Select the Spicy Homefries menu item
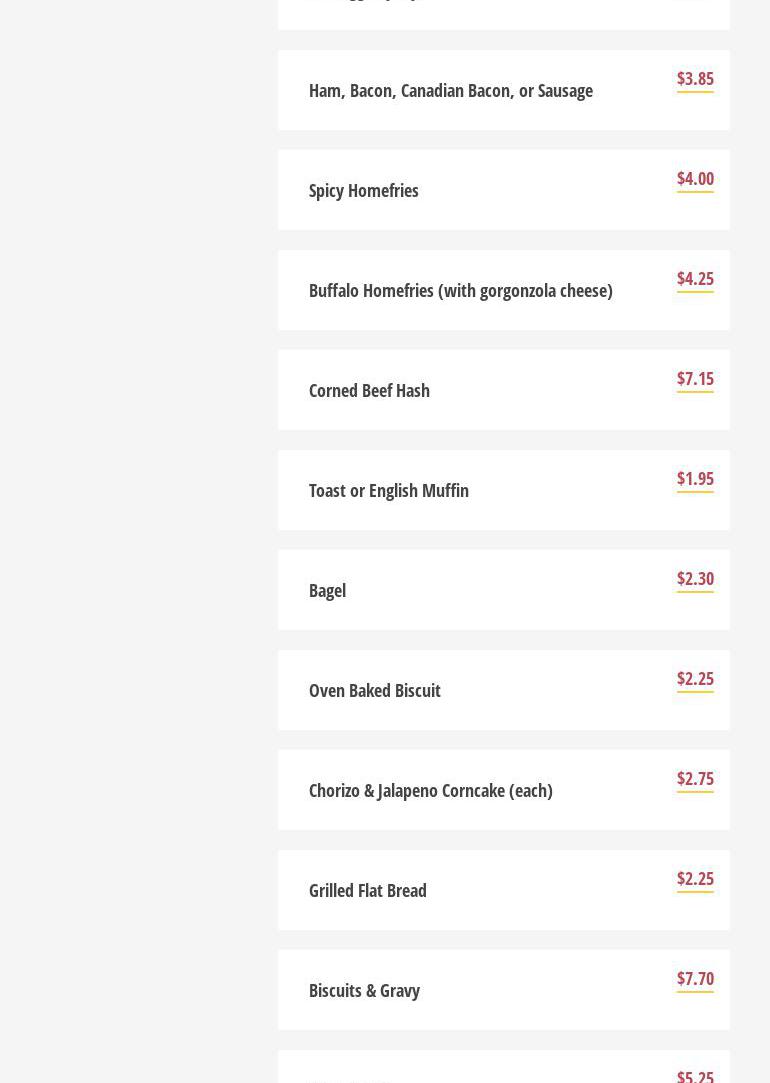The image size is (770, 1083). tap(363, 190)
